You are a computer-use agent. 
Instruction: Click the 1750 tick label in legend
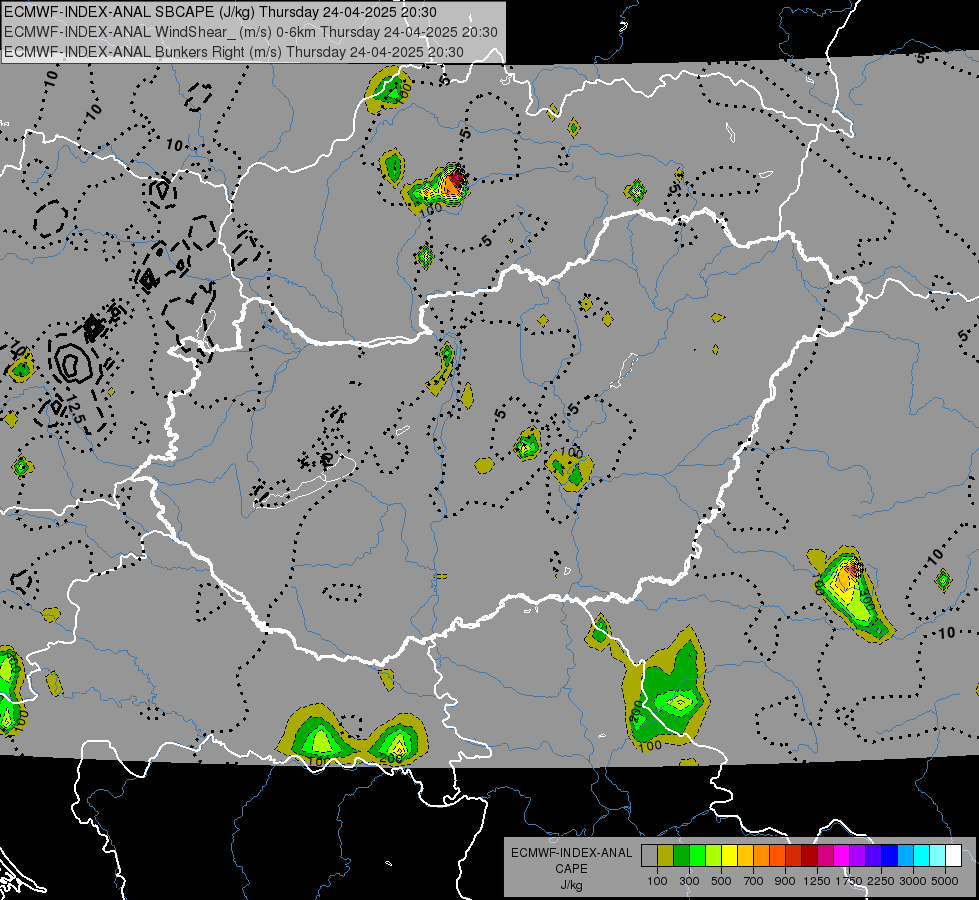pos(849,881)
